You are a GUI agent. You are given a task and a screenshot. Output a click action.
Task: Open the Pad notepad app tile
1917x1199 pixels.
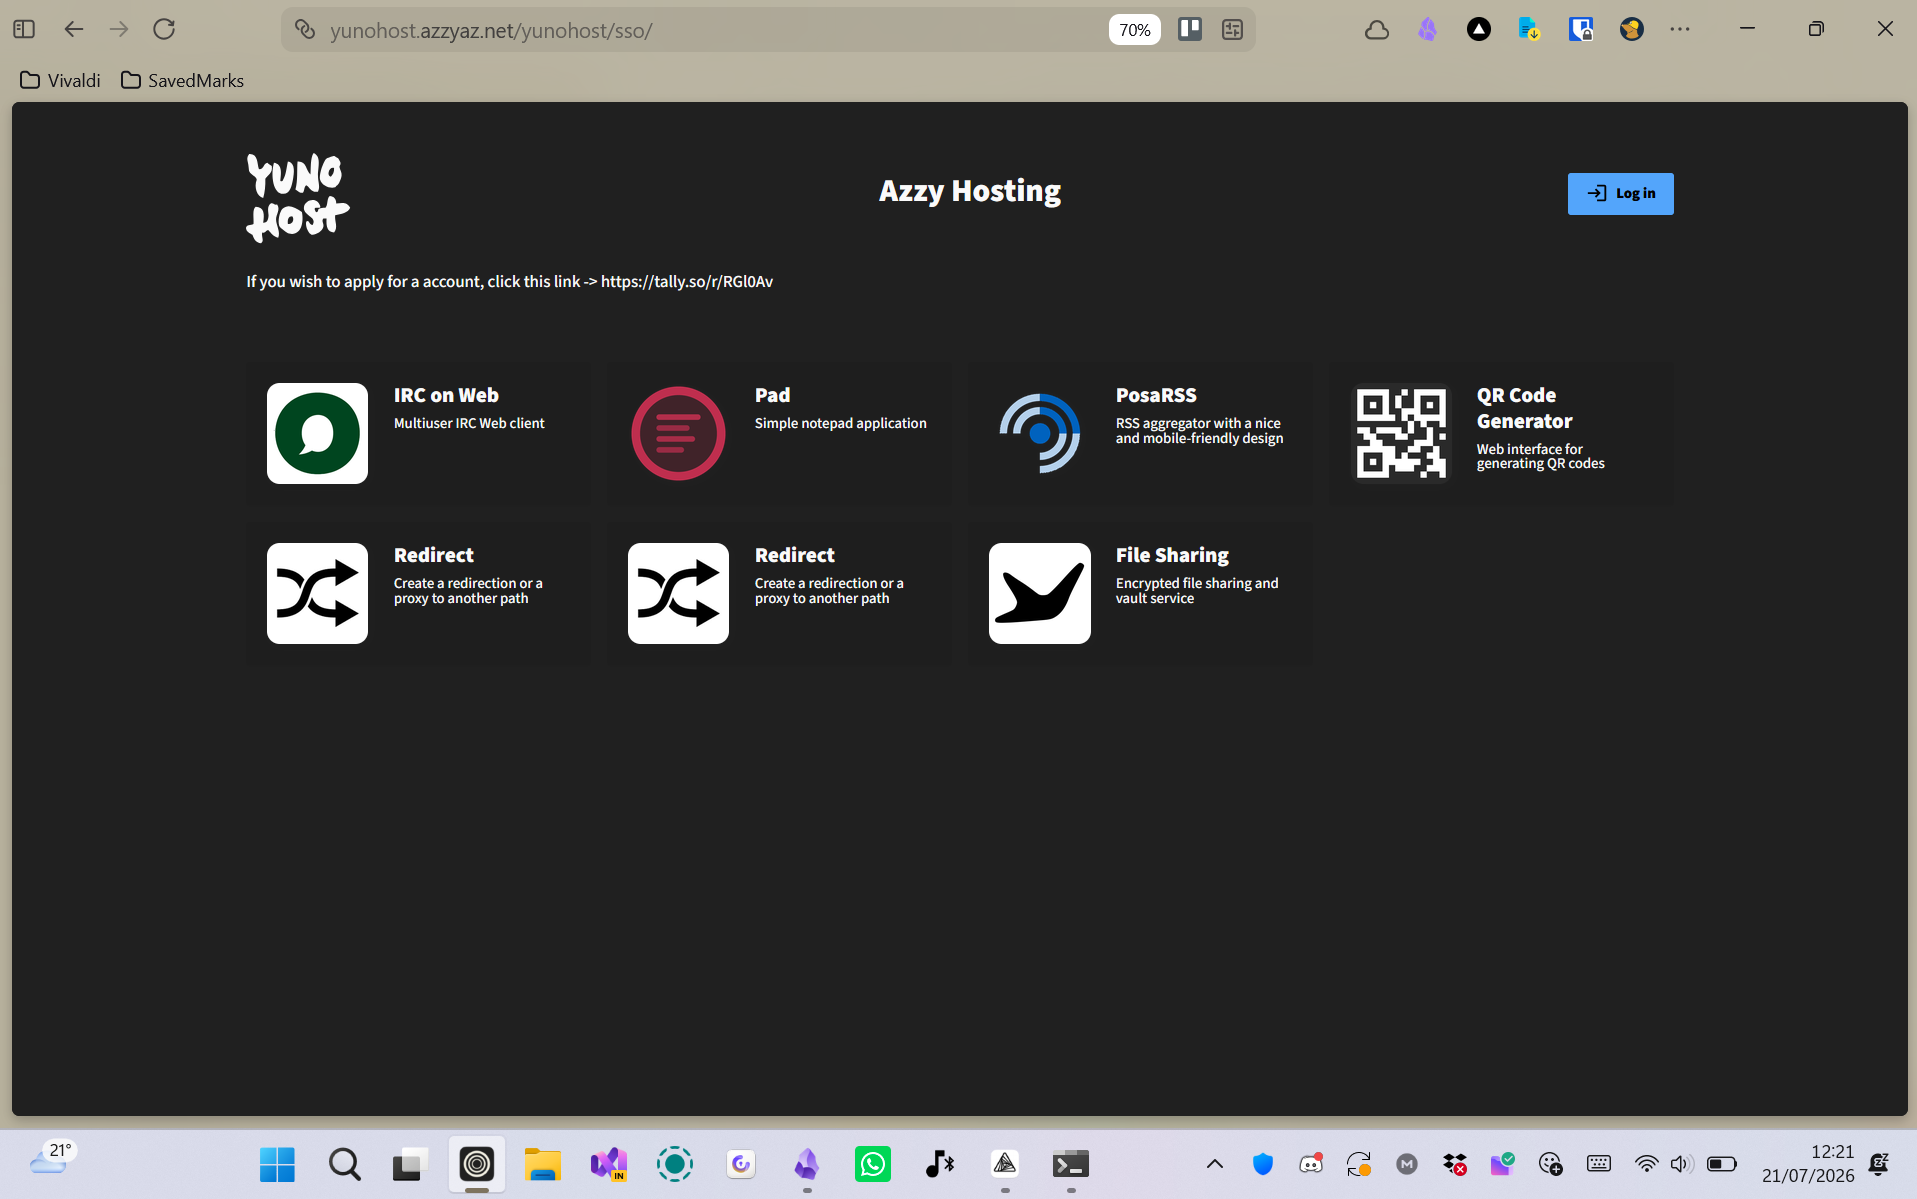click(x=779, y=433)
